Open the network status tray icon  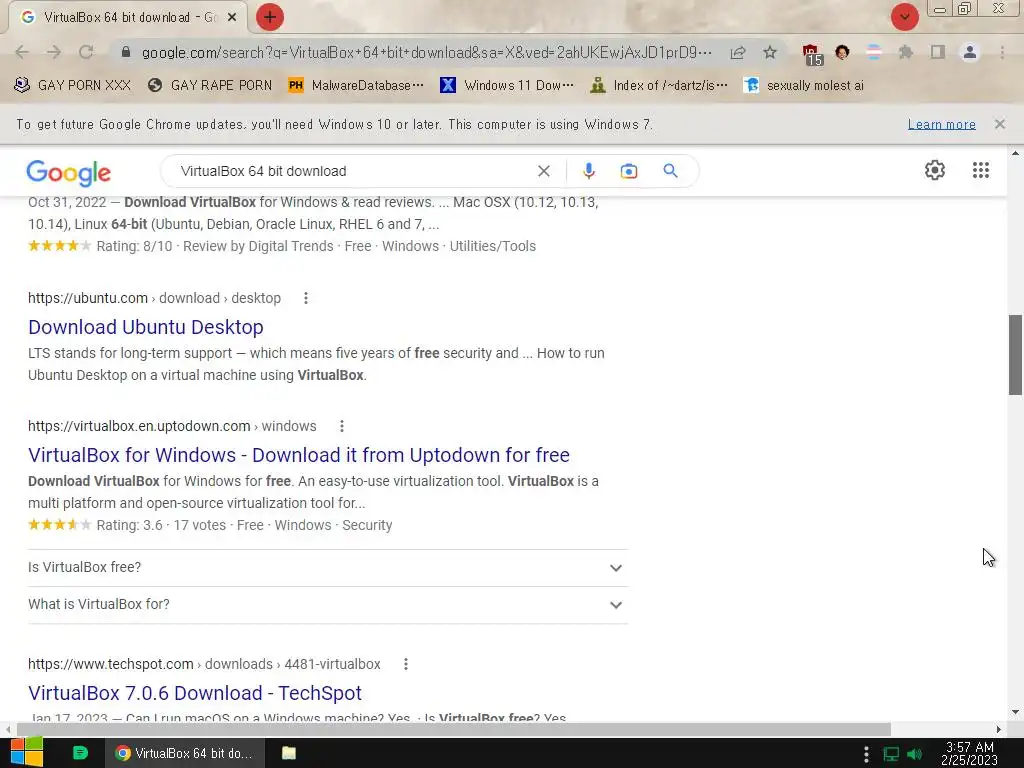click(x=891, y=754)
